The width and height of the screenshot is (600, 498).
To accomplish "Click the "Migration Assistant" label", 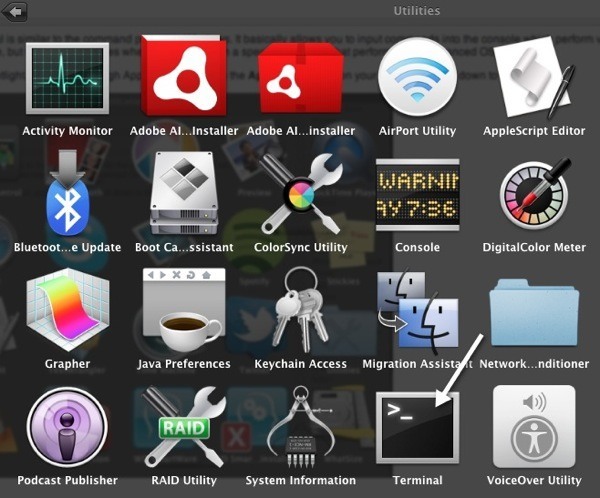I will 417,364.
